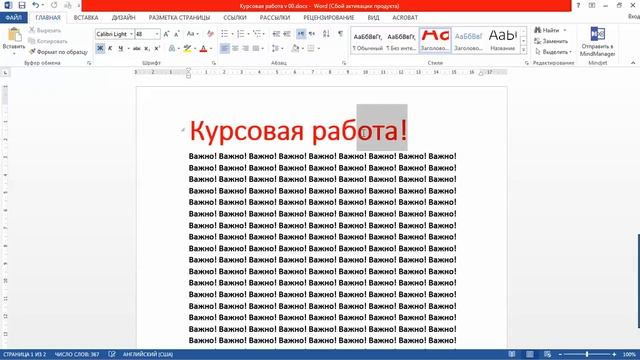Click the 100% zoom level button
The height and width of the screenshot is (360, 640).
click(629, 354)
